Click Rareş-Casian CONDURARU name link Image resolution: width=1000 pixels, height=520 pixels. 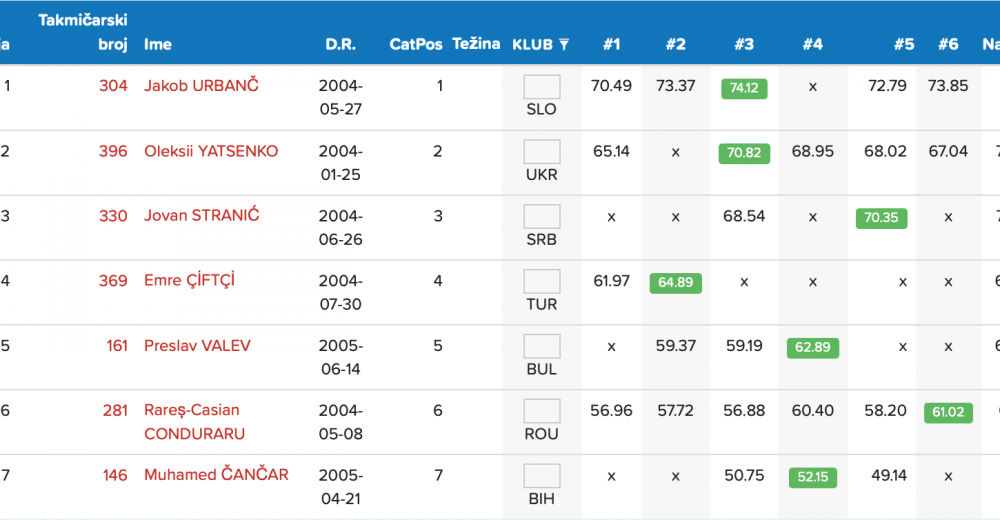pos(194,422)
